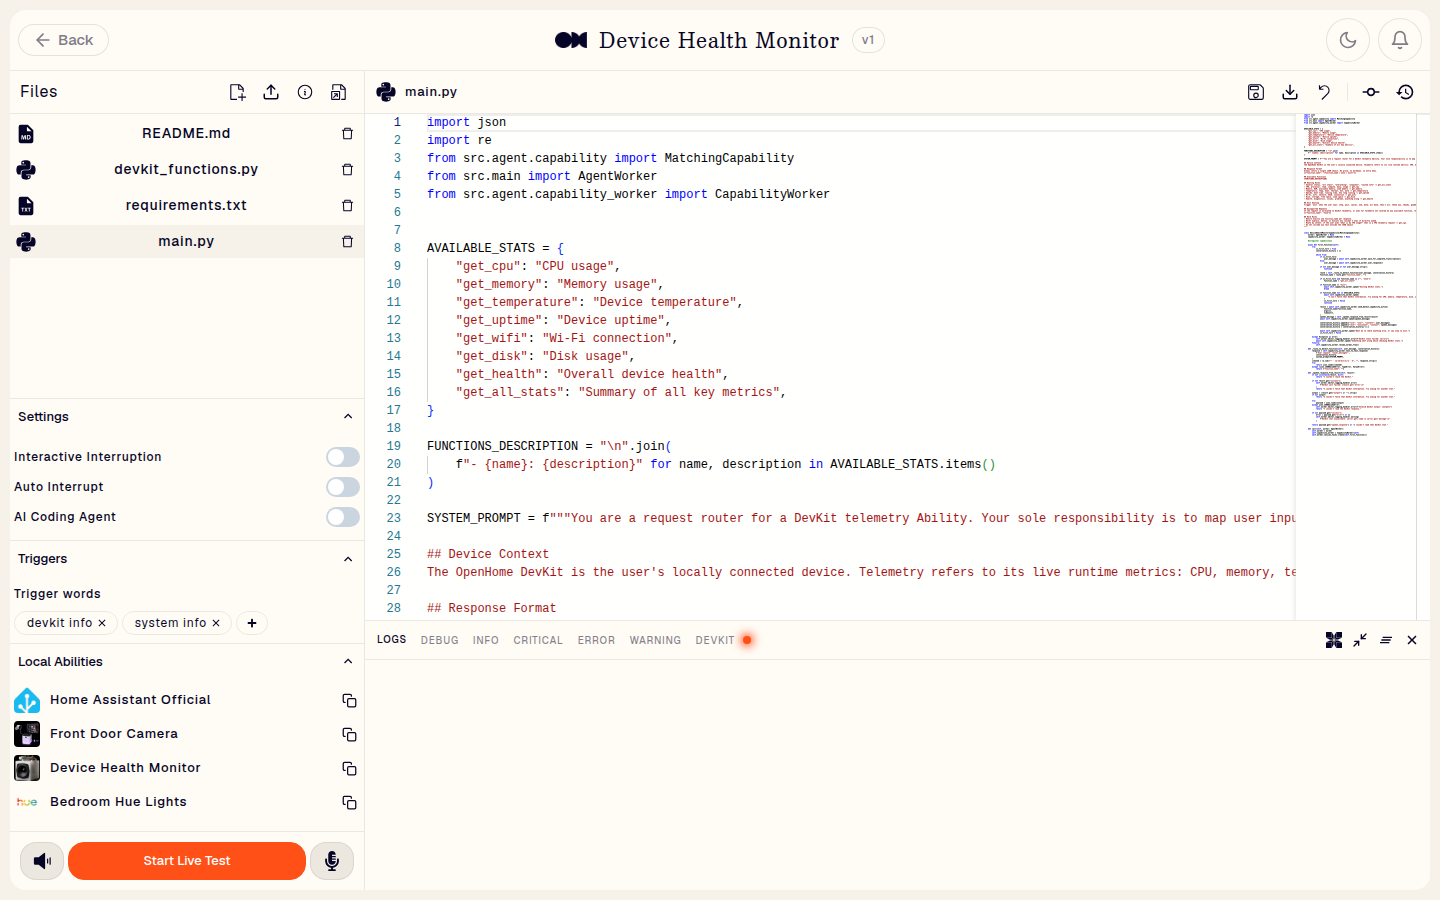Start Live Test
The height and width of the screenshot is (900, 1440).
tap(187, 861)
